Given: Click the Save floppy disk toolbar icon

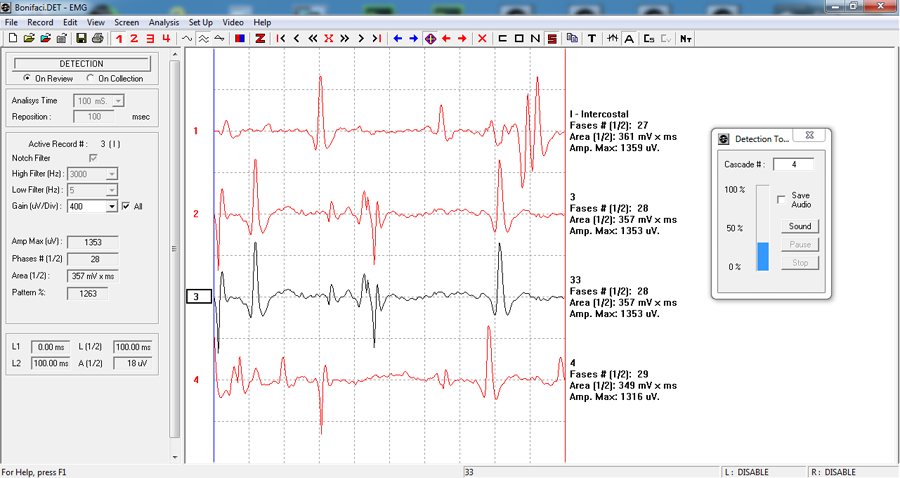Looking at the screenshot, I should [x=81, y=38].
